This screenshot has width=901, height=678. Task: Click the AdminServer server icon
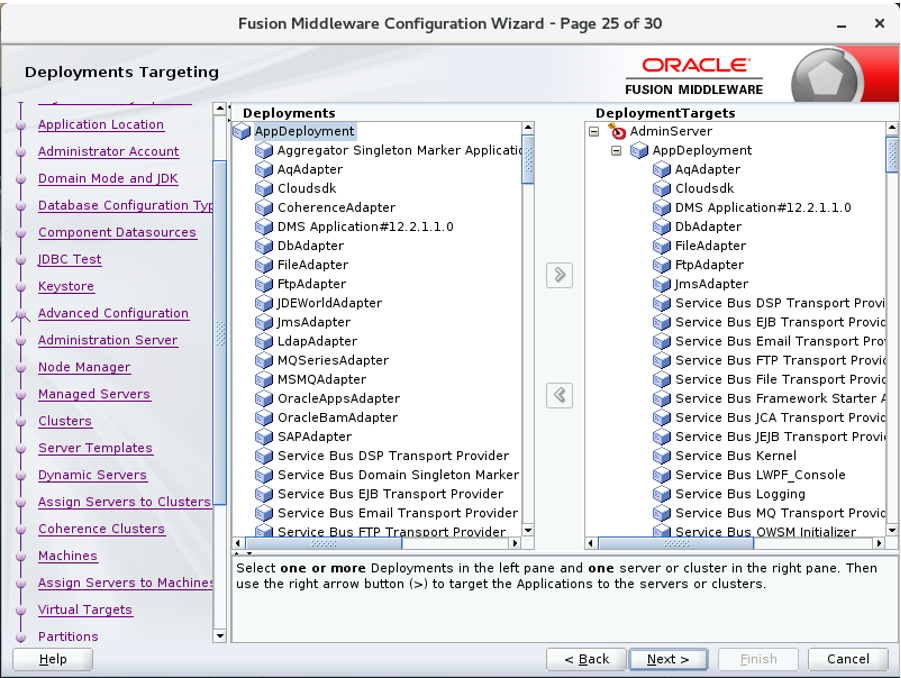[x=617, y=132]
